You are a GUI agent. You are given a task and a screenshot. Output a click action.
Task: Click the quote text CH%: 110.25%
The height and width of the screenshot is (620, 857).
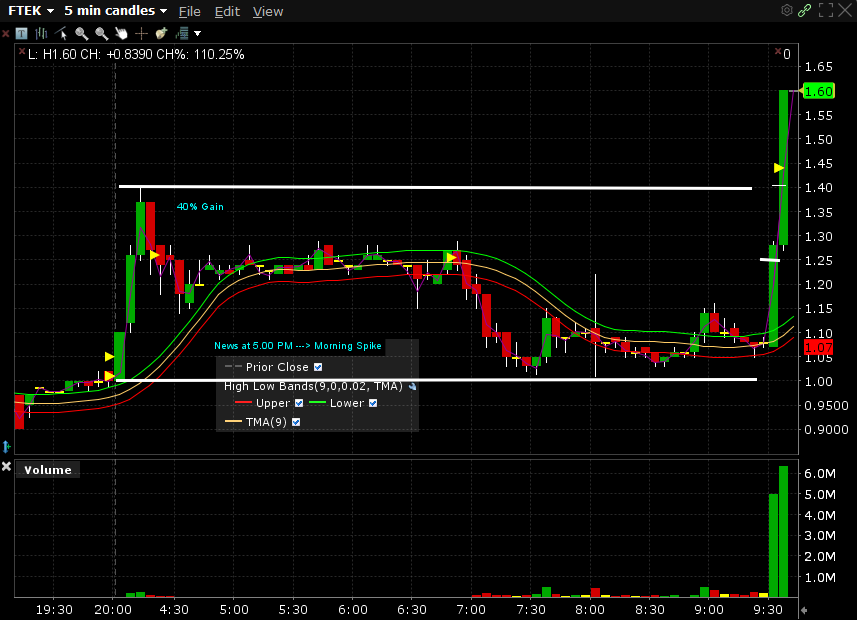[x=200, y=55]
